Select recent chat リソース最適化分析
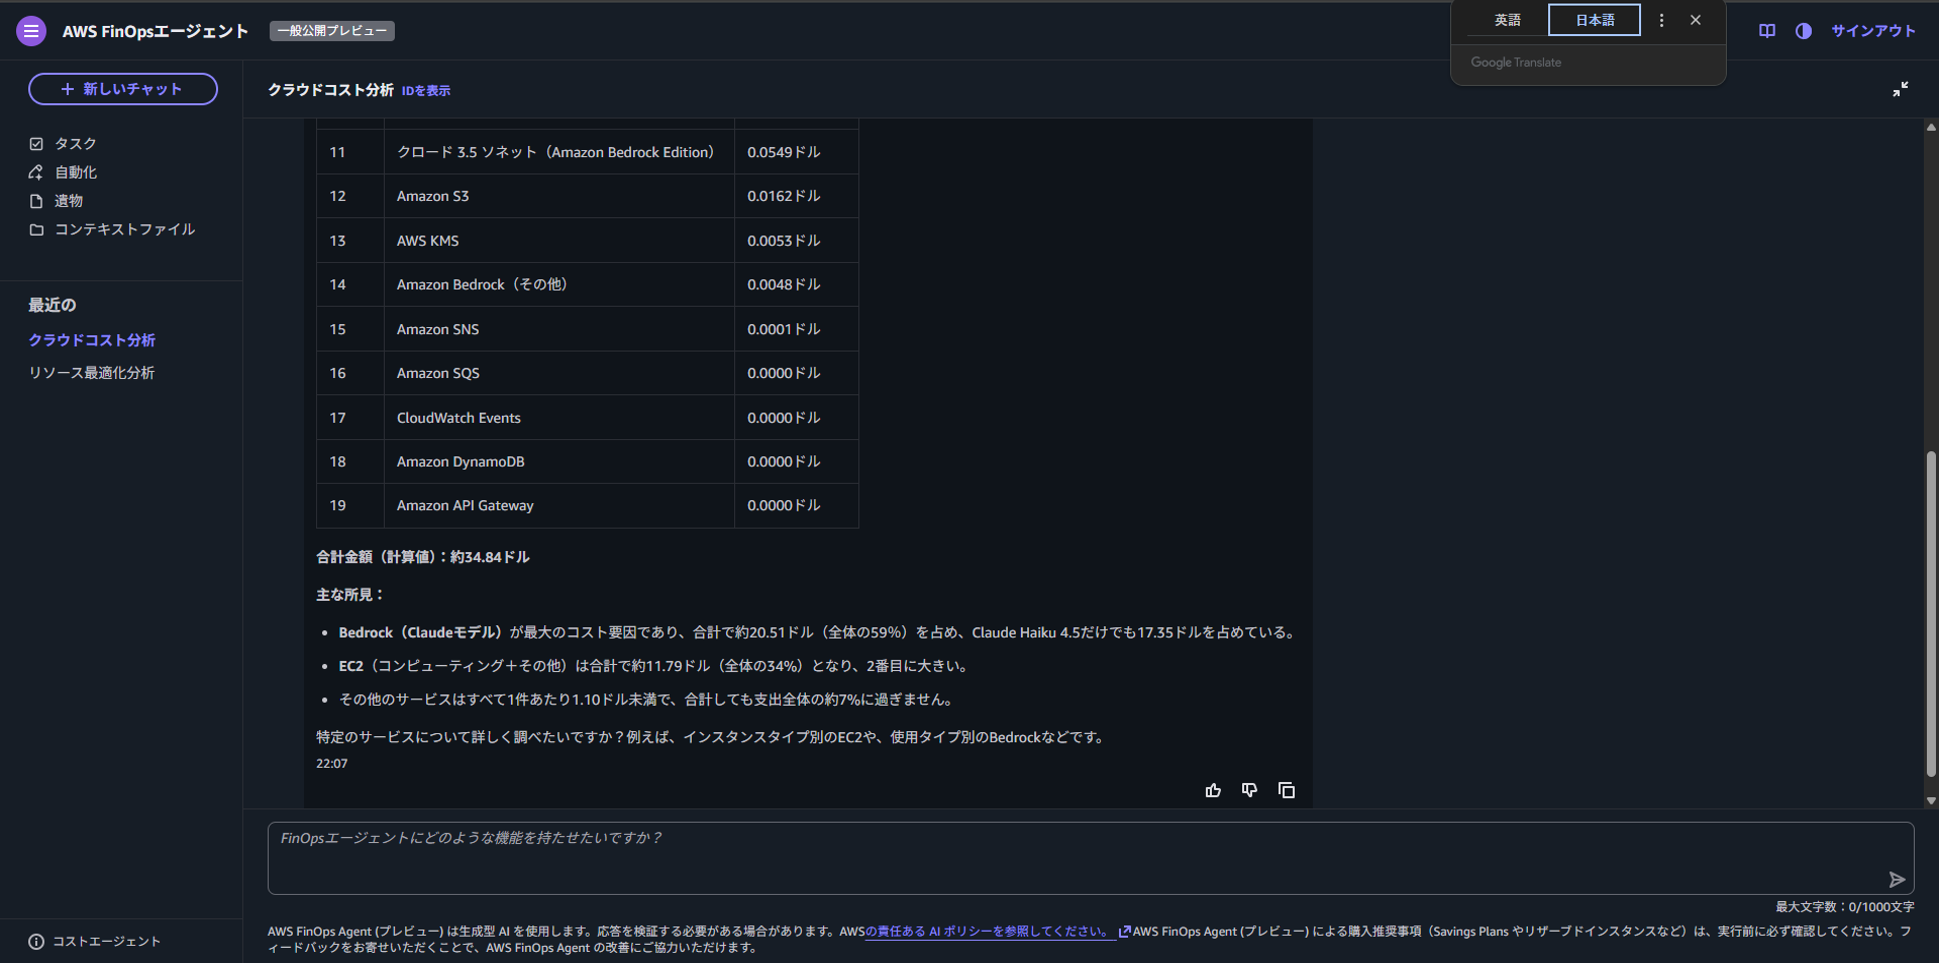This screenshot has width=1939, height=963. (x=91, y=373)
